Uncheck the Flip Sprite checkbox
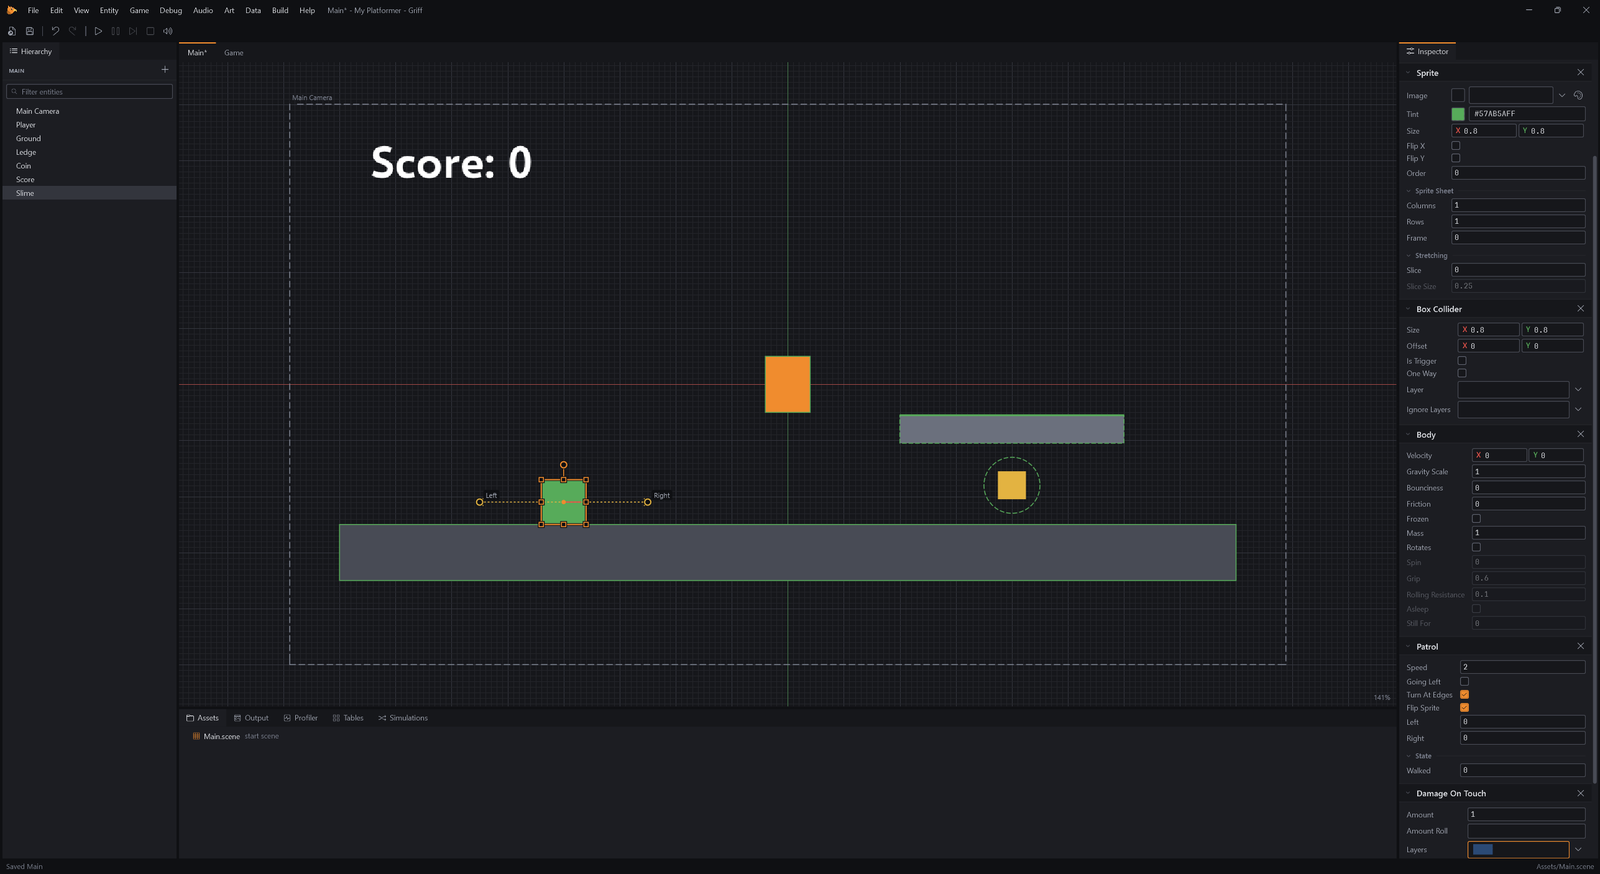 [x=1464, y=707]
